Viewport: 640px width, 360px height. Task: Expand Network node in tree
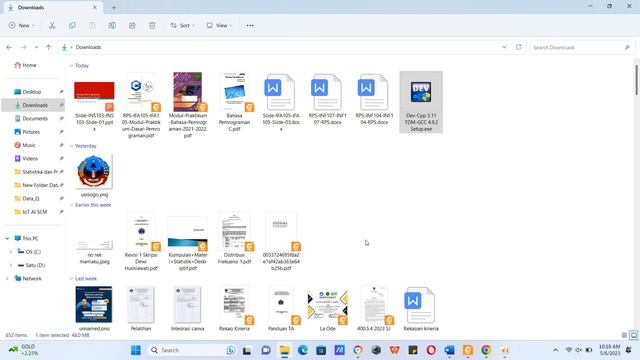click(x=7, y=278)
